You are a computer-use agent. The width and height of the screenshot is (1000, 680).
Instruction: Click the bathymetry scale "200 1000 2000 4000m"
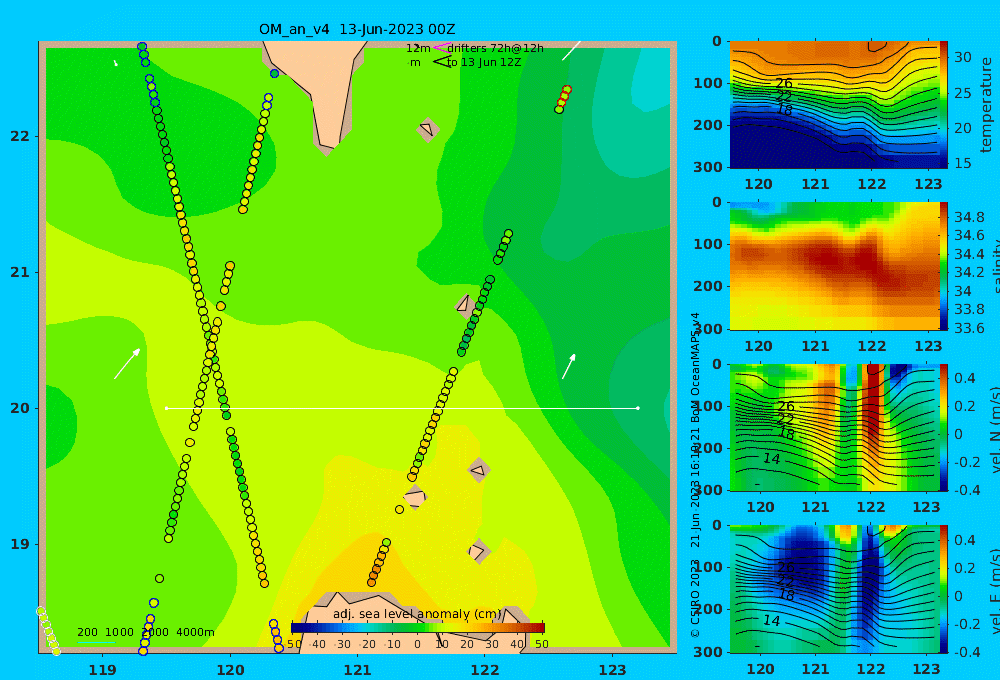point(145,632)
